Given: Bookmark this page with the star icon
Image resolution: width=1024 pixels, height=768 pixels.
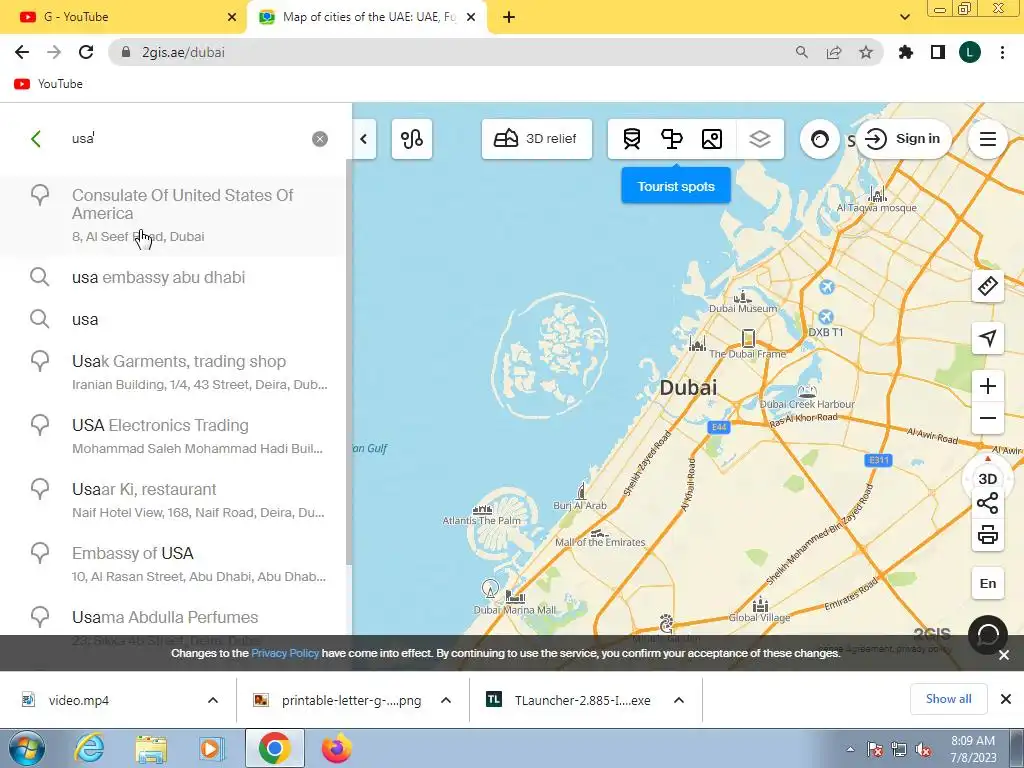Looking at the screenshot, I should [865, 52].
